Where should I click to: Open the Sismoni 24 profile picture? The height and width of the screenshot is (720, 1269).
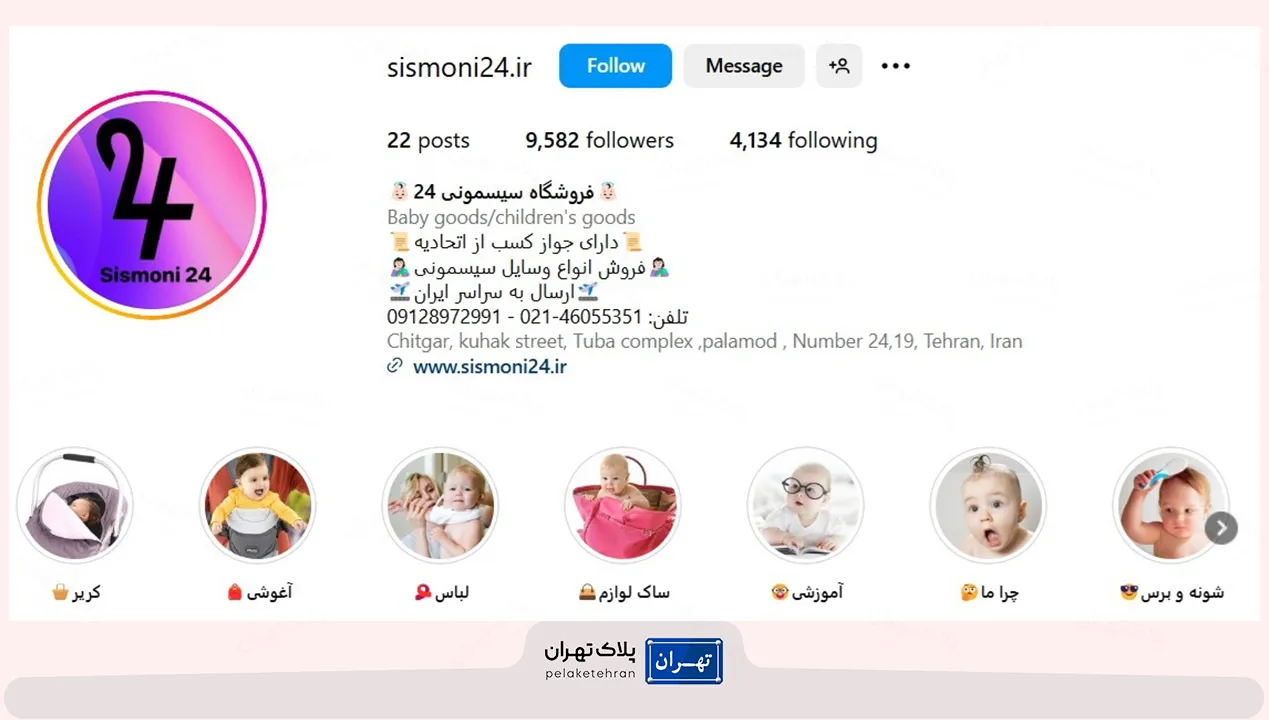152,205
